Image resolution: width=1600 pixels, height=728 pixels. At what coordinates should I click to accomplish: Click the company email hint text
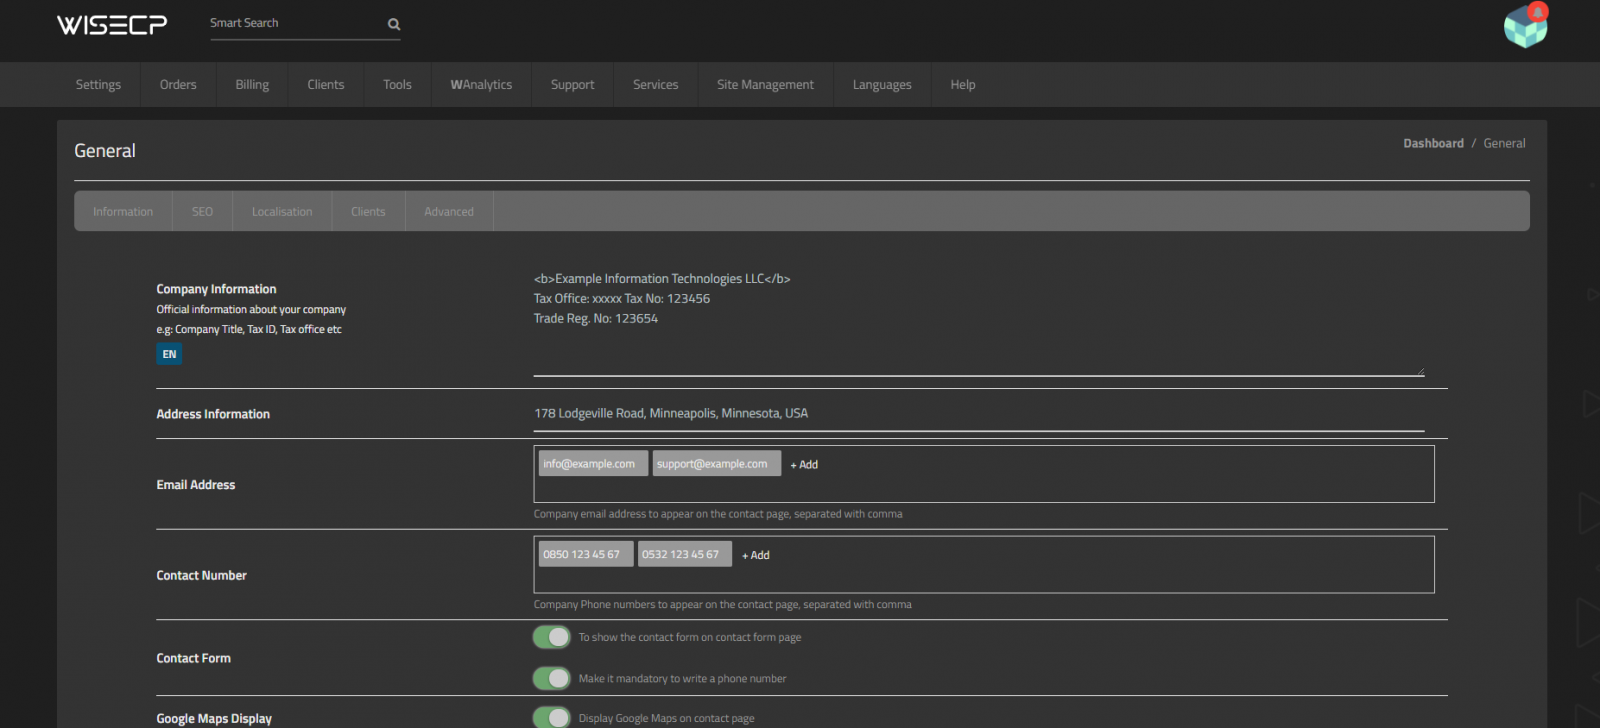click(x=718, y=514)
